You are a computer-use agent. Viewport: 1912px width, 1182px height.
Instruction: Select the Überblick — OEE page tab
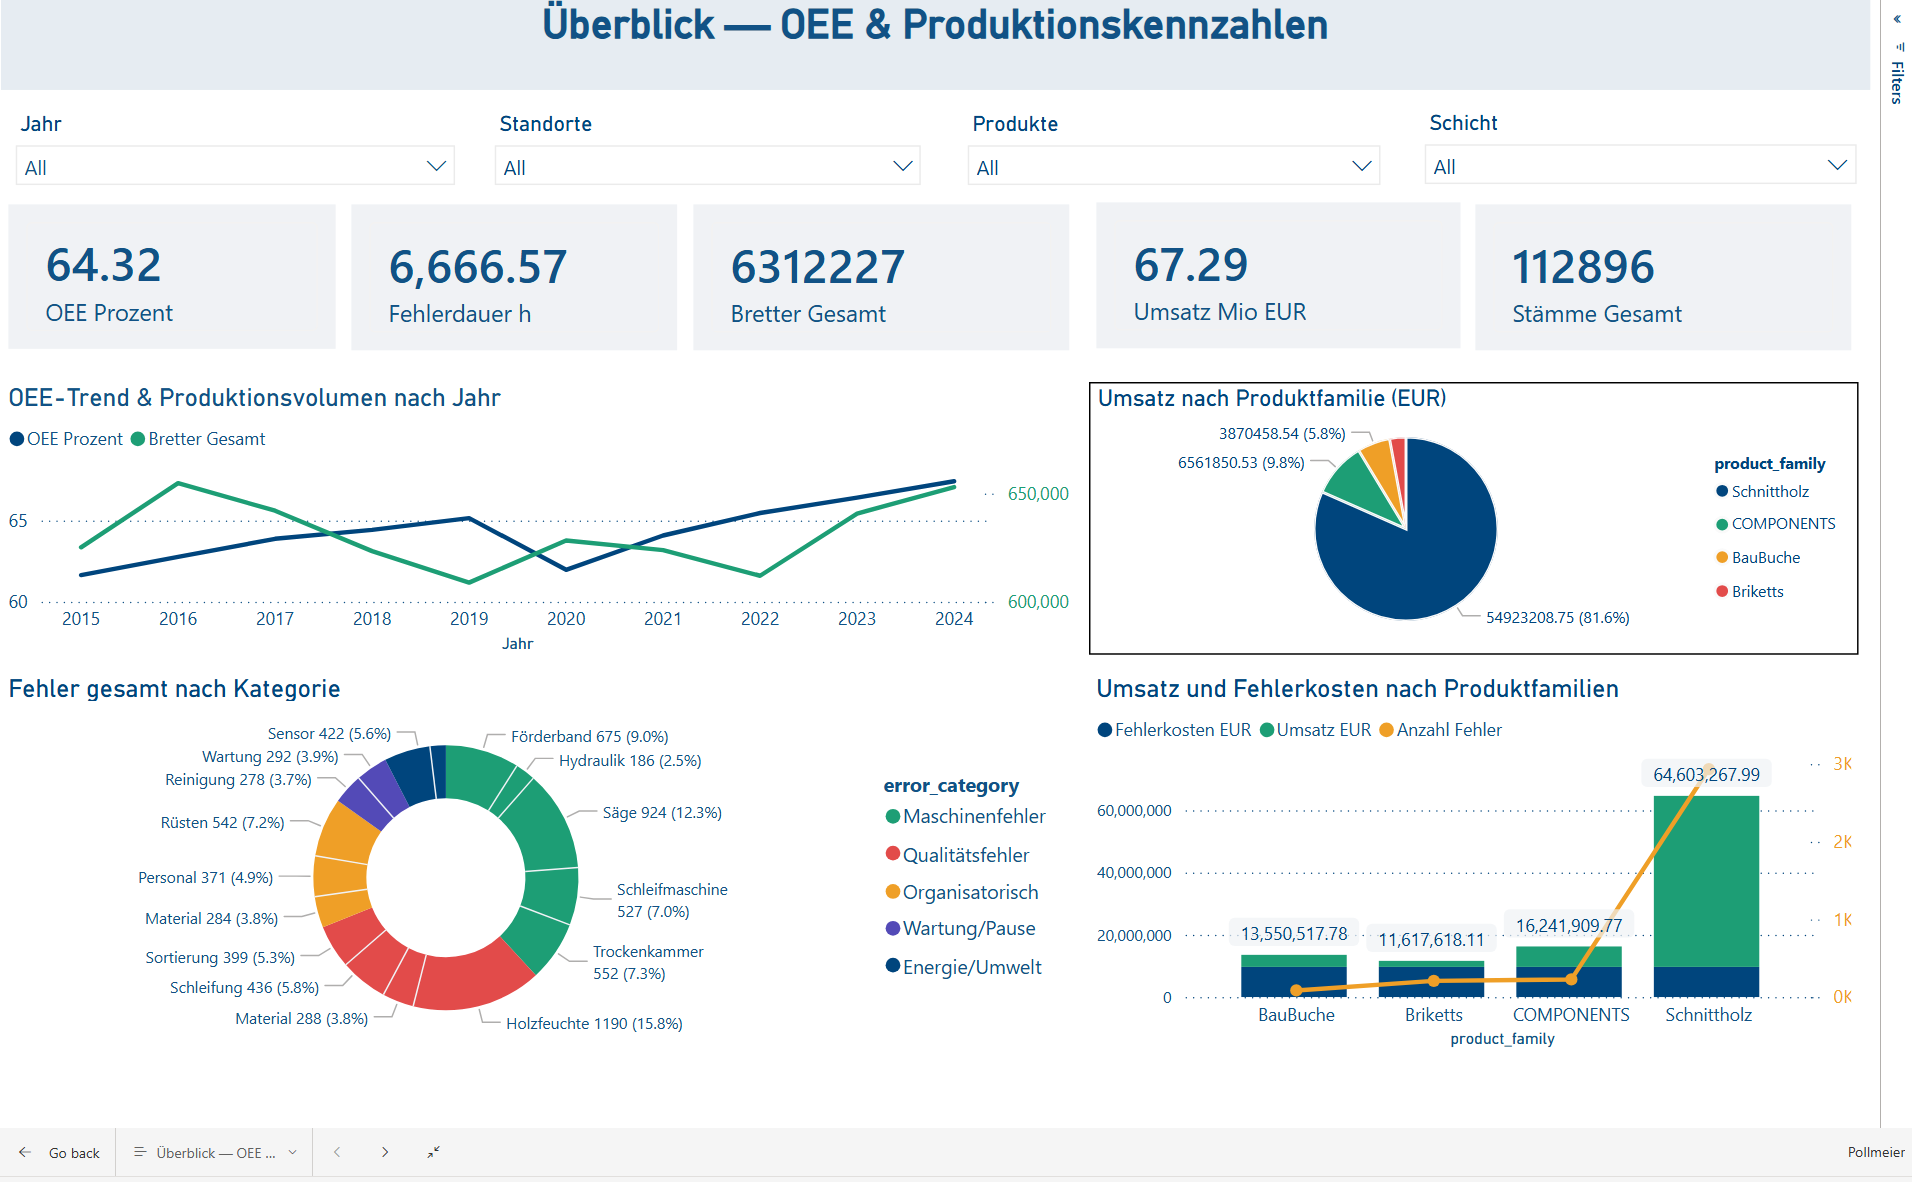click(x=215, y=1152)
